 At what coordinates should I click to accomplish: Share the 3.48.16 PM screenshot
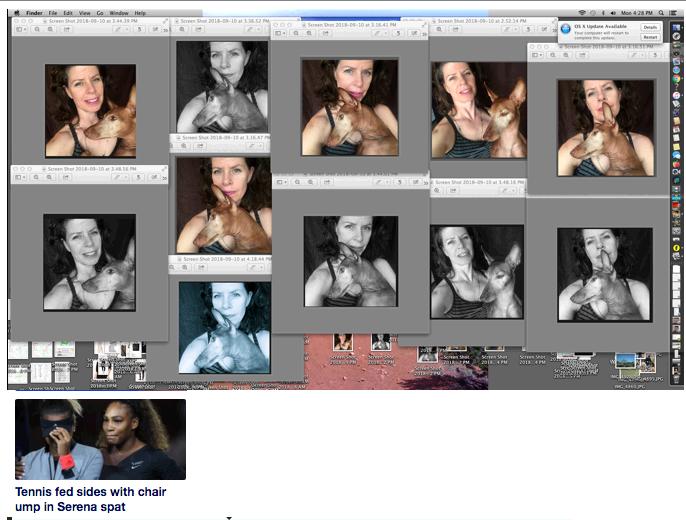(453, 190)
